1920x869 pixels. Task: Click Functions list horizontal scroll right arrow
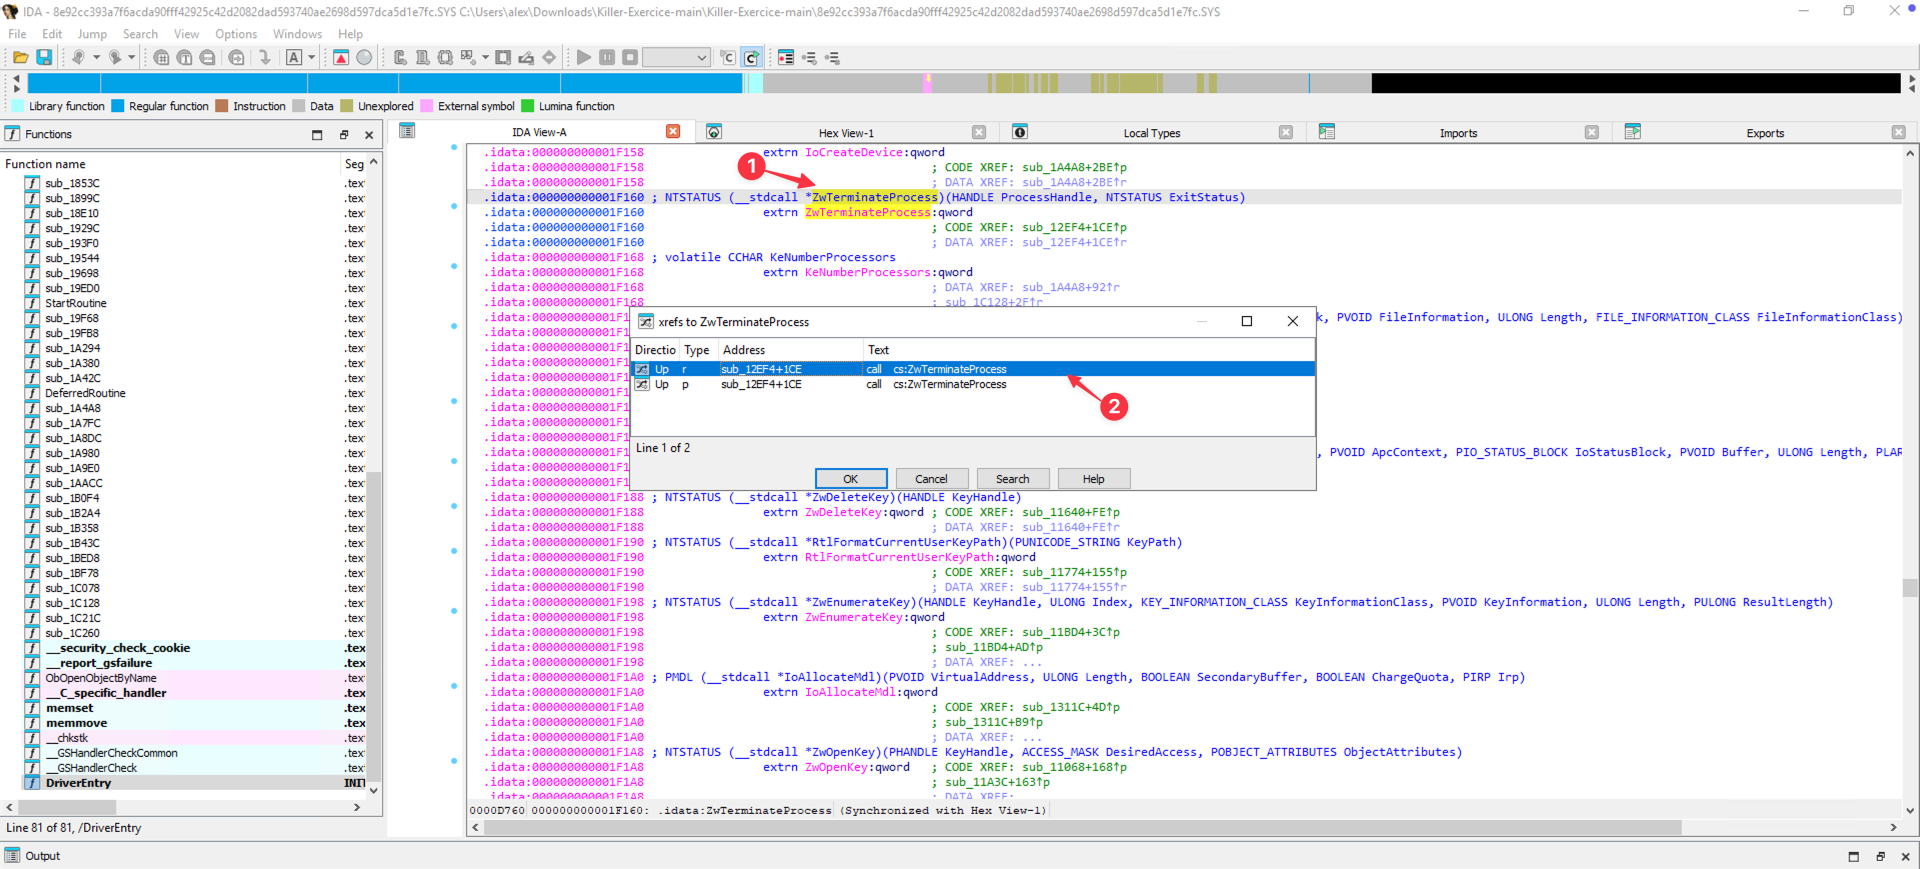coord(357,807)
